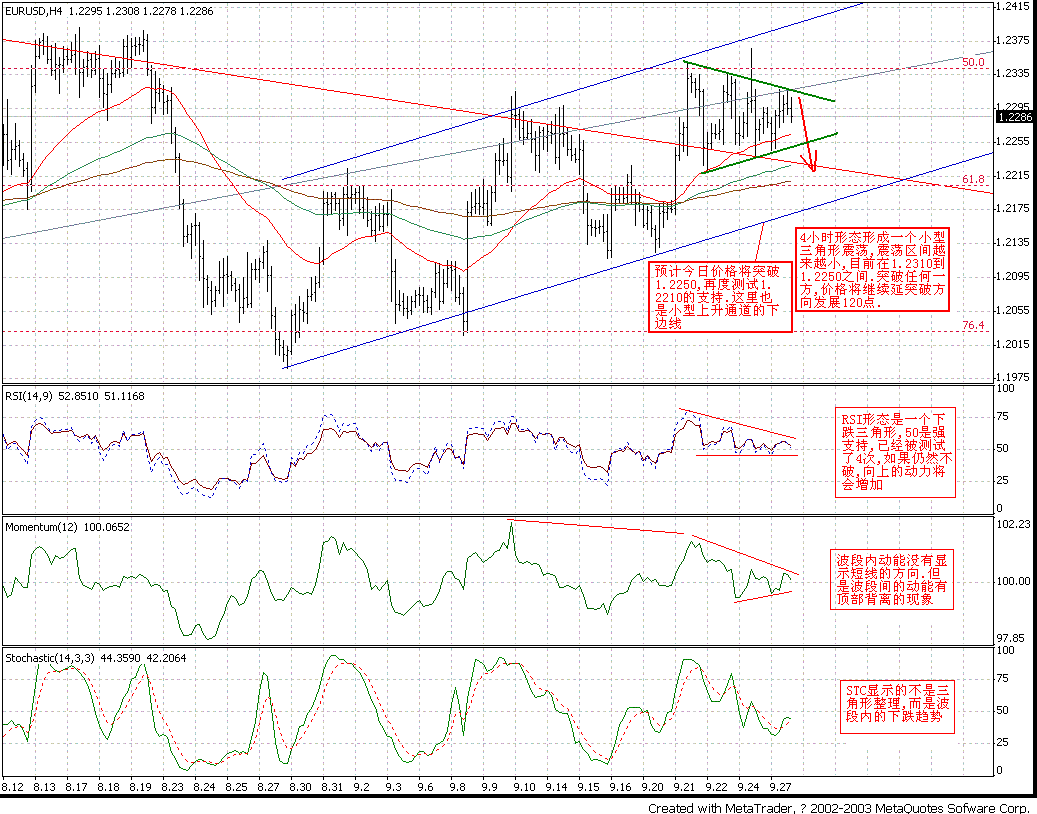This screenshot has width=1037, height=814.
Task: Click the 1.2055 price axis value
Action: 1014,309
